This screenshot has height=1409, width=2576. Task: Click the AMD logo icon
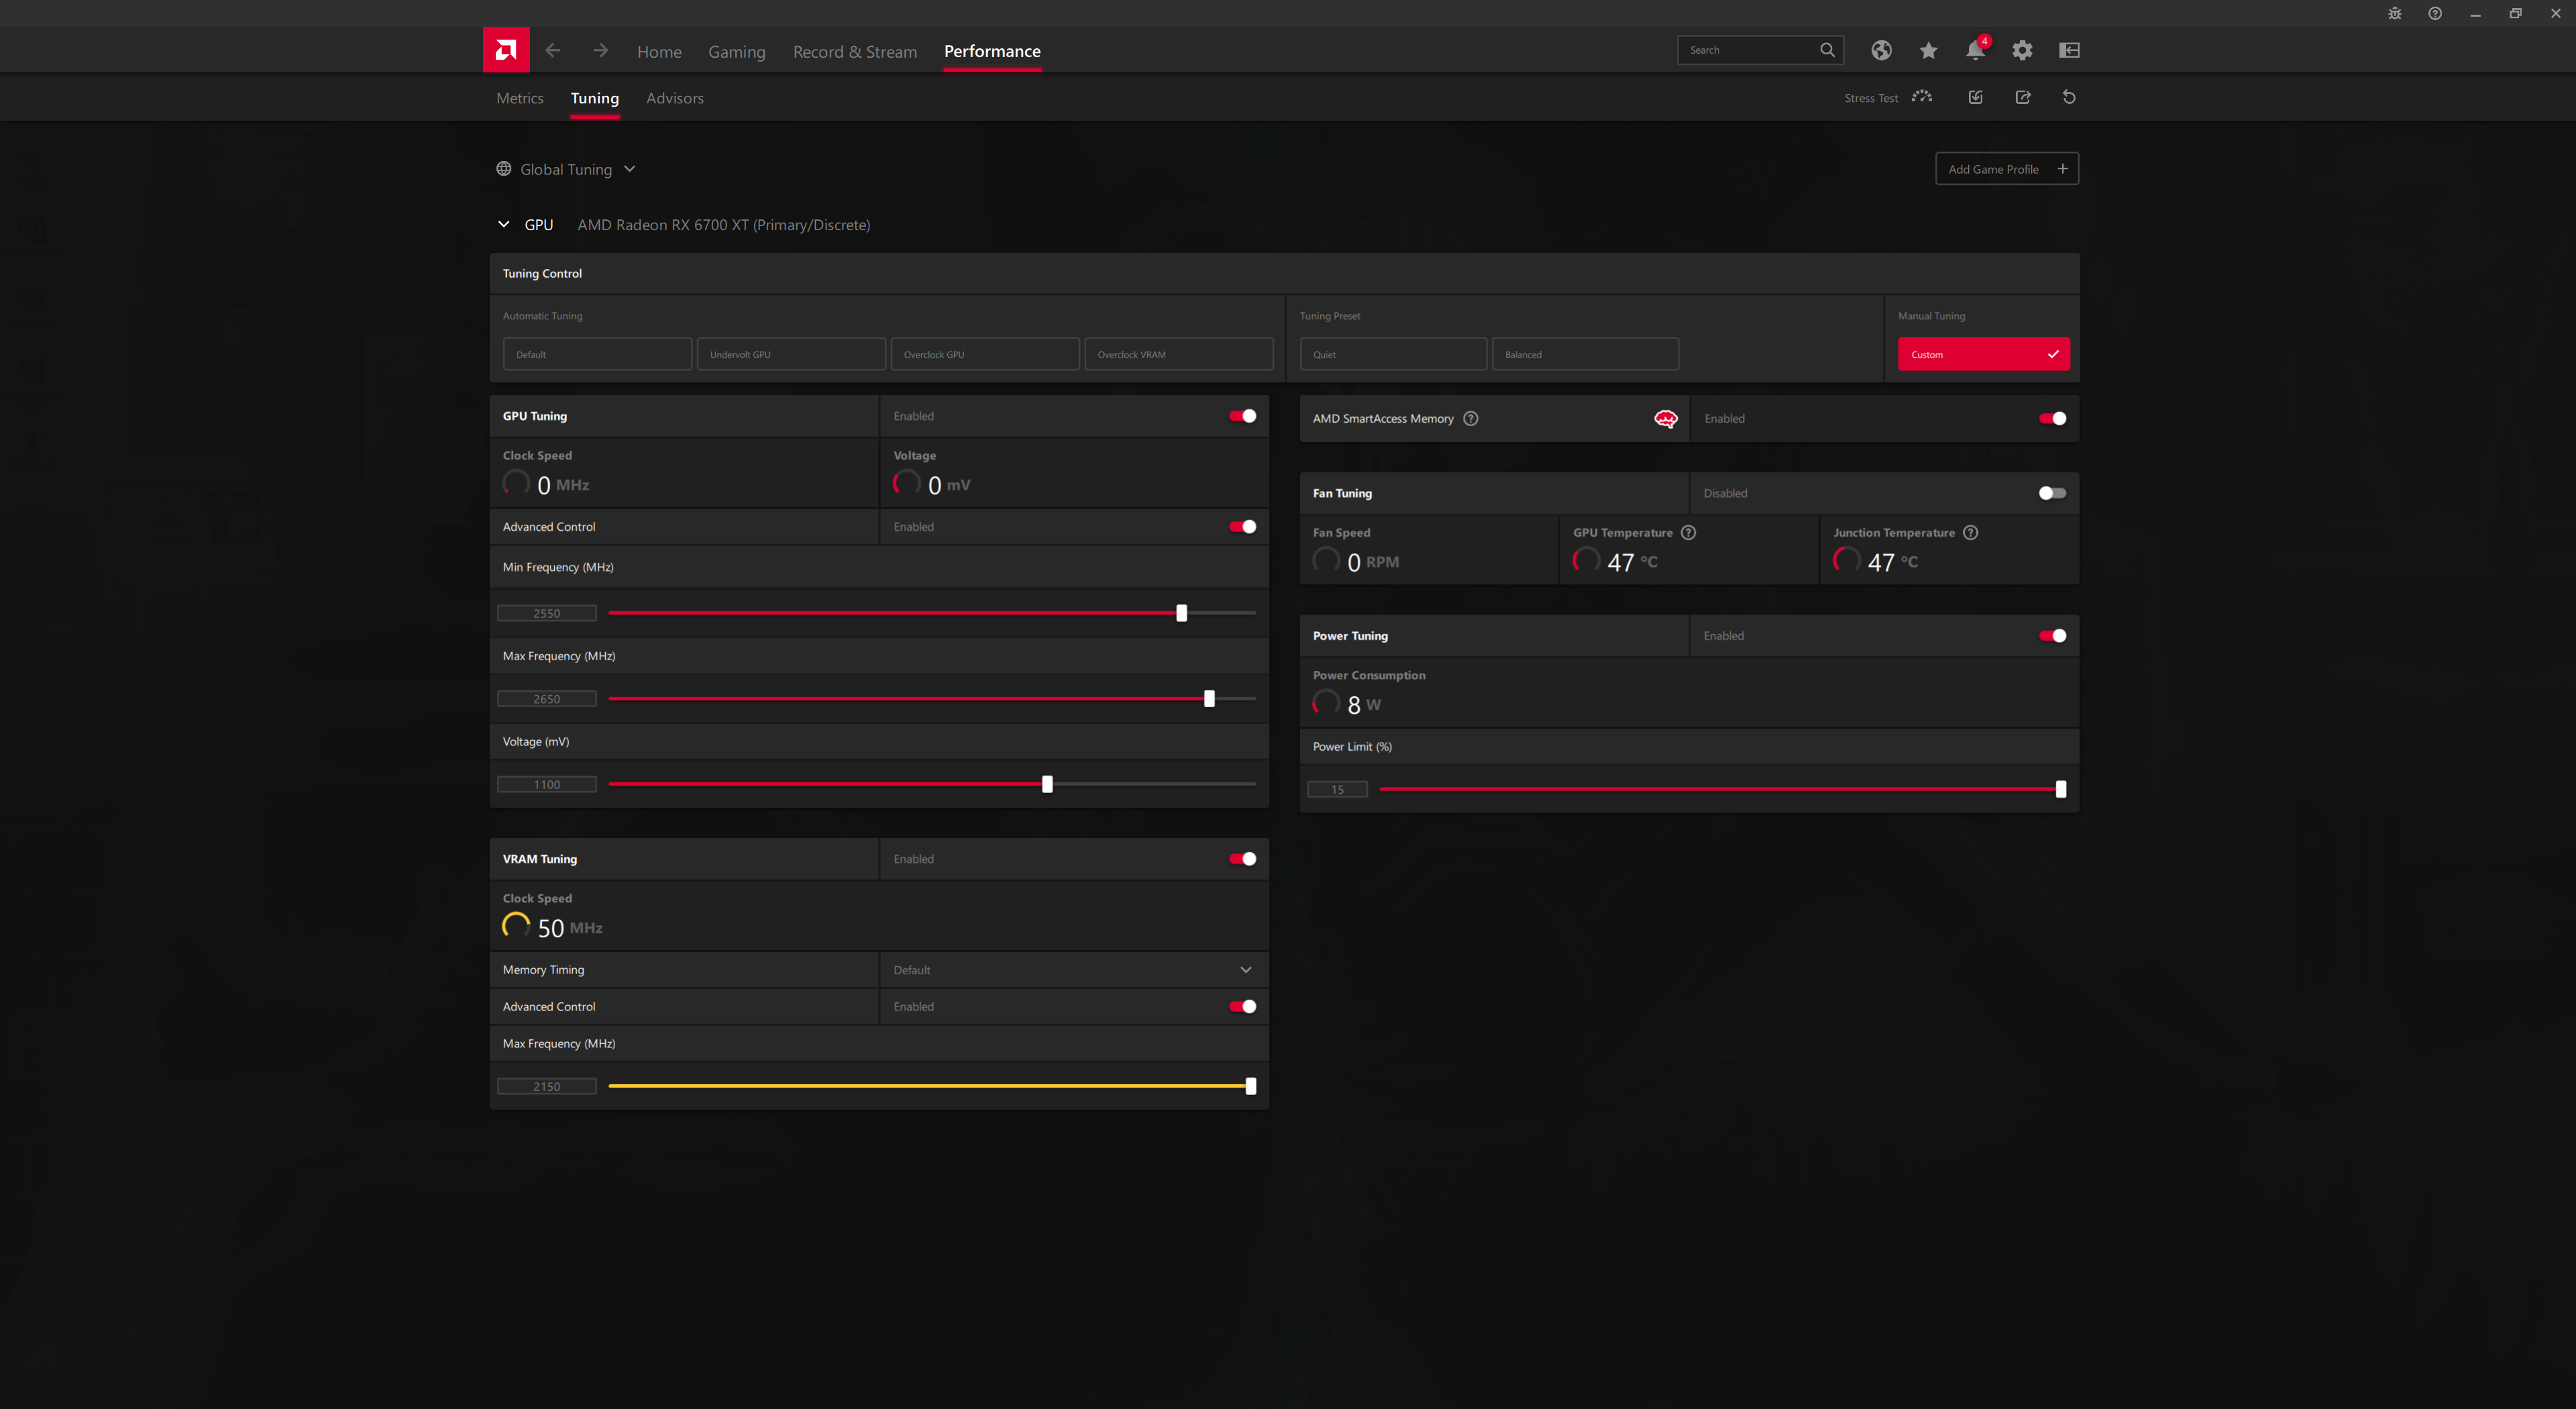pos(506,50)
